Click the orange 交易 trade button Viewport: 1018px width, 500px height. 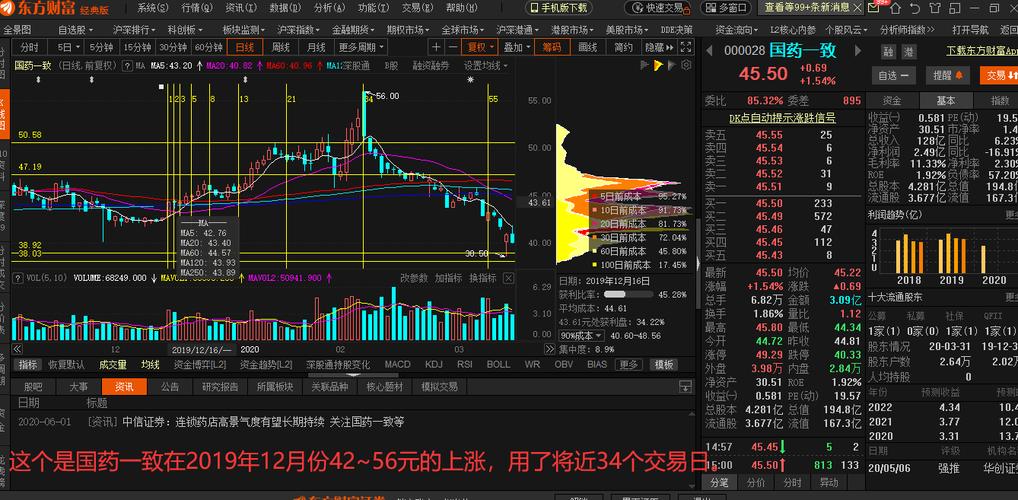point(999,75)
